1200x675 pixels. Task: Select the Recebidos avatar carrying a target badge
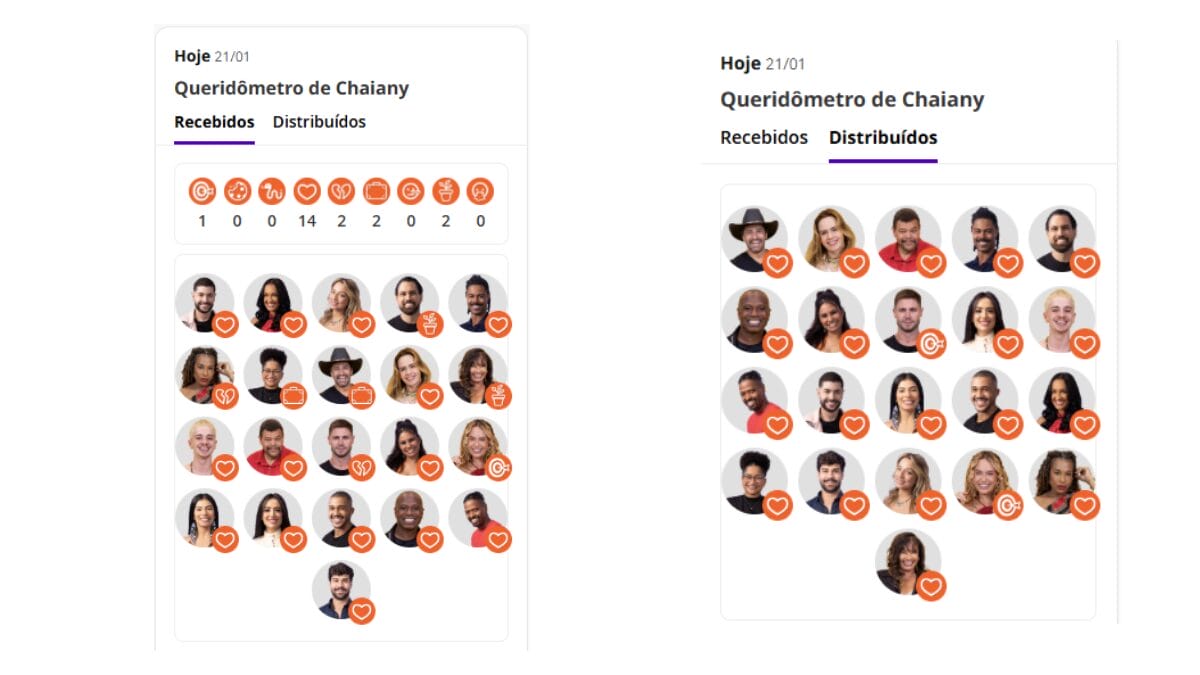point(478,447)
